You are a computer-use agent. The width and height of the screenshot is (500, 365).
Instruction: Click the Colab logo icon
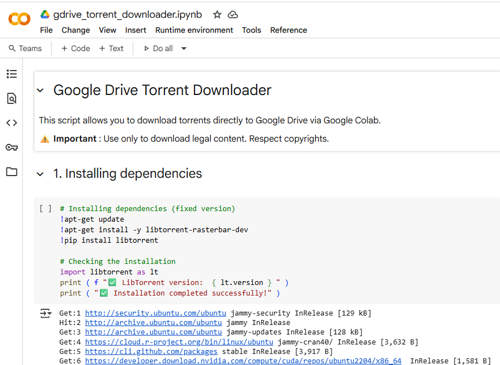point(19,19)
